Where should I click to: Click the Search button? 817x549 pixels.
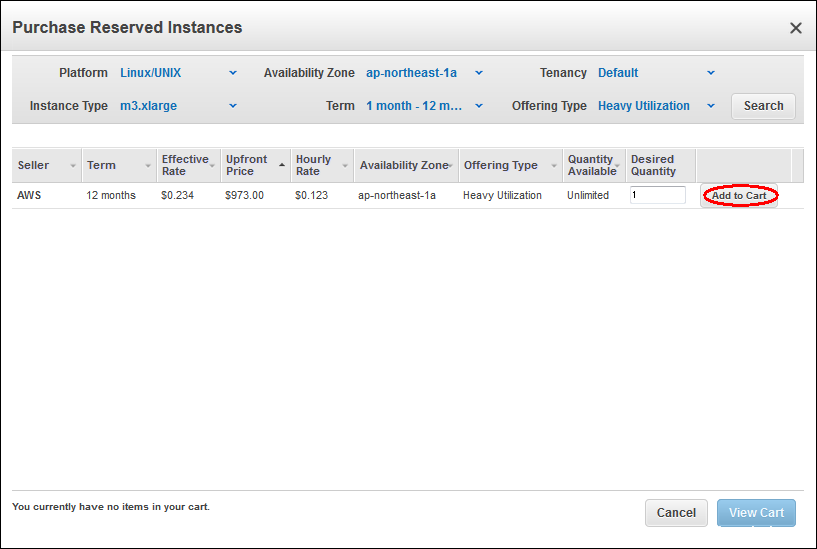[x=763, y=106]
